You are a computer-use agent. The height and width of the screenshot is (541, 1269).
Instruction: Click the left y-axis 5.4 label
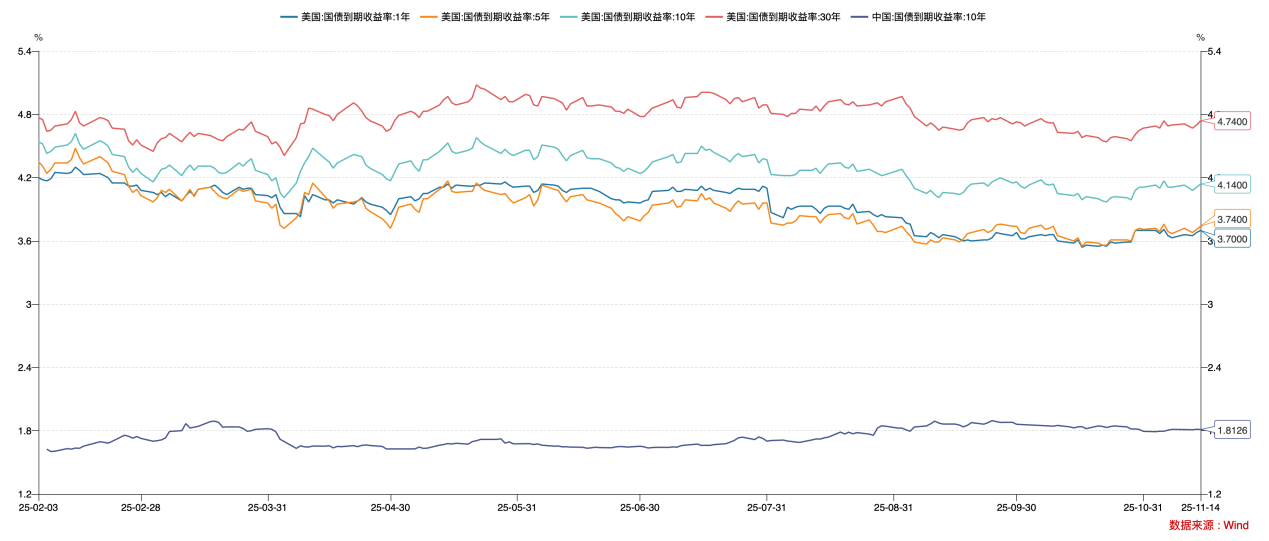coord(26,51)
